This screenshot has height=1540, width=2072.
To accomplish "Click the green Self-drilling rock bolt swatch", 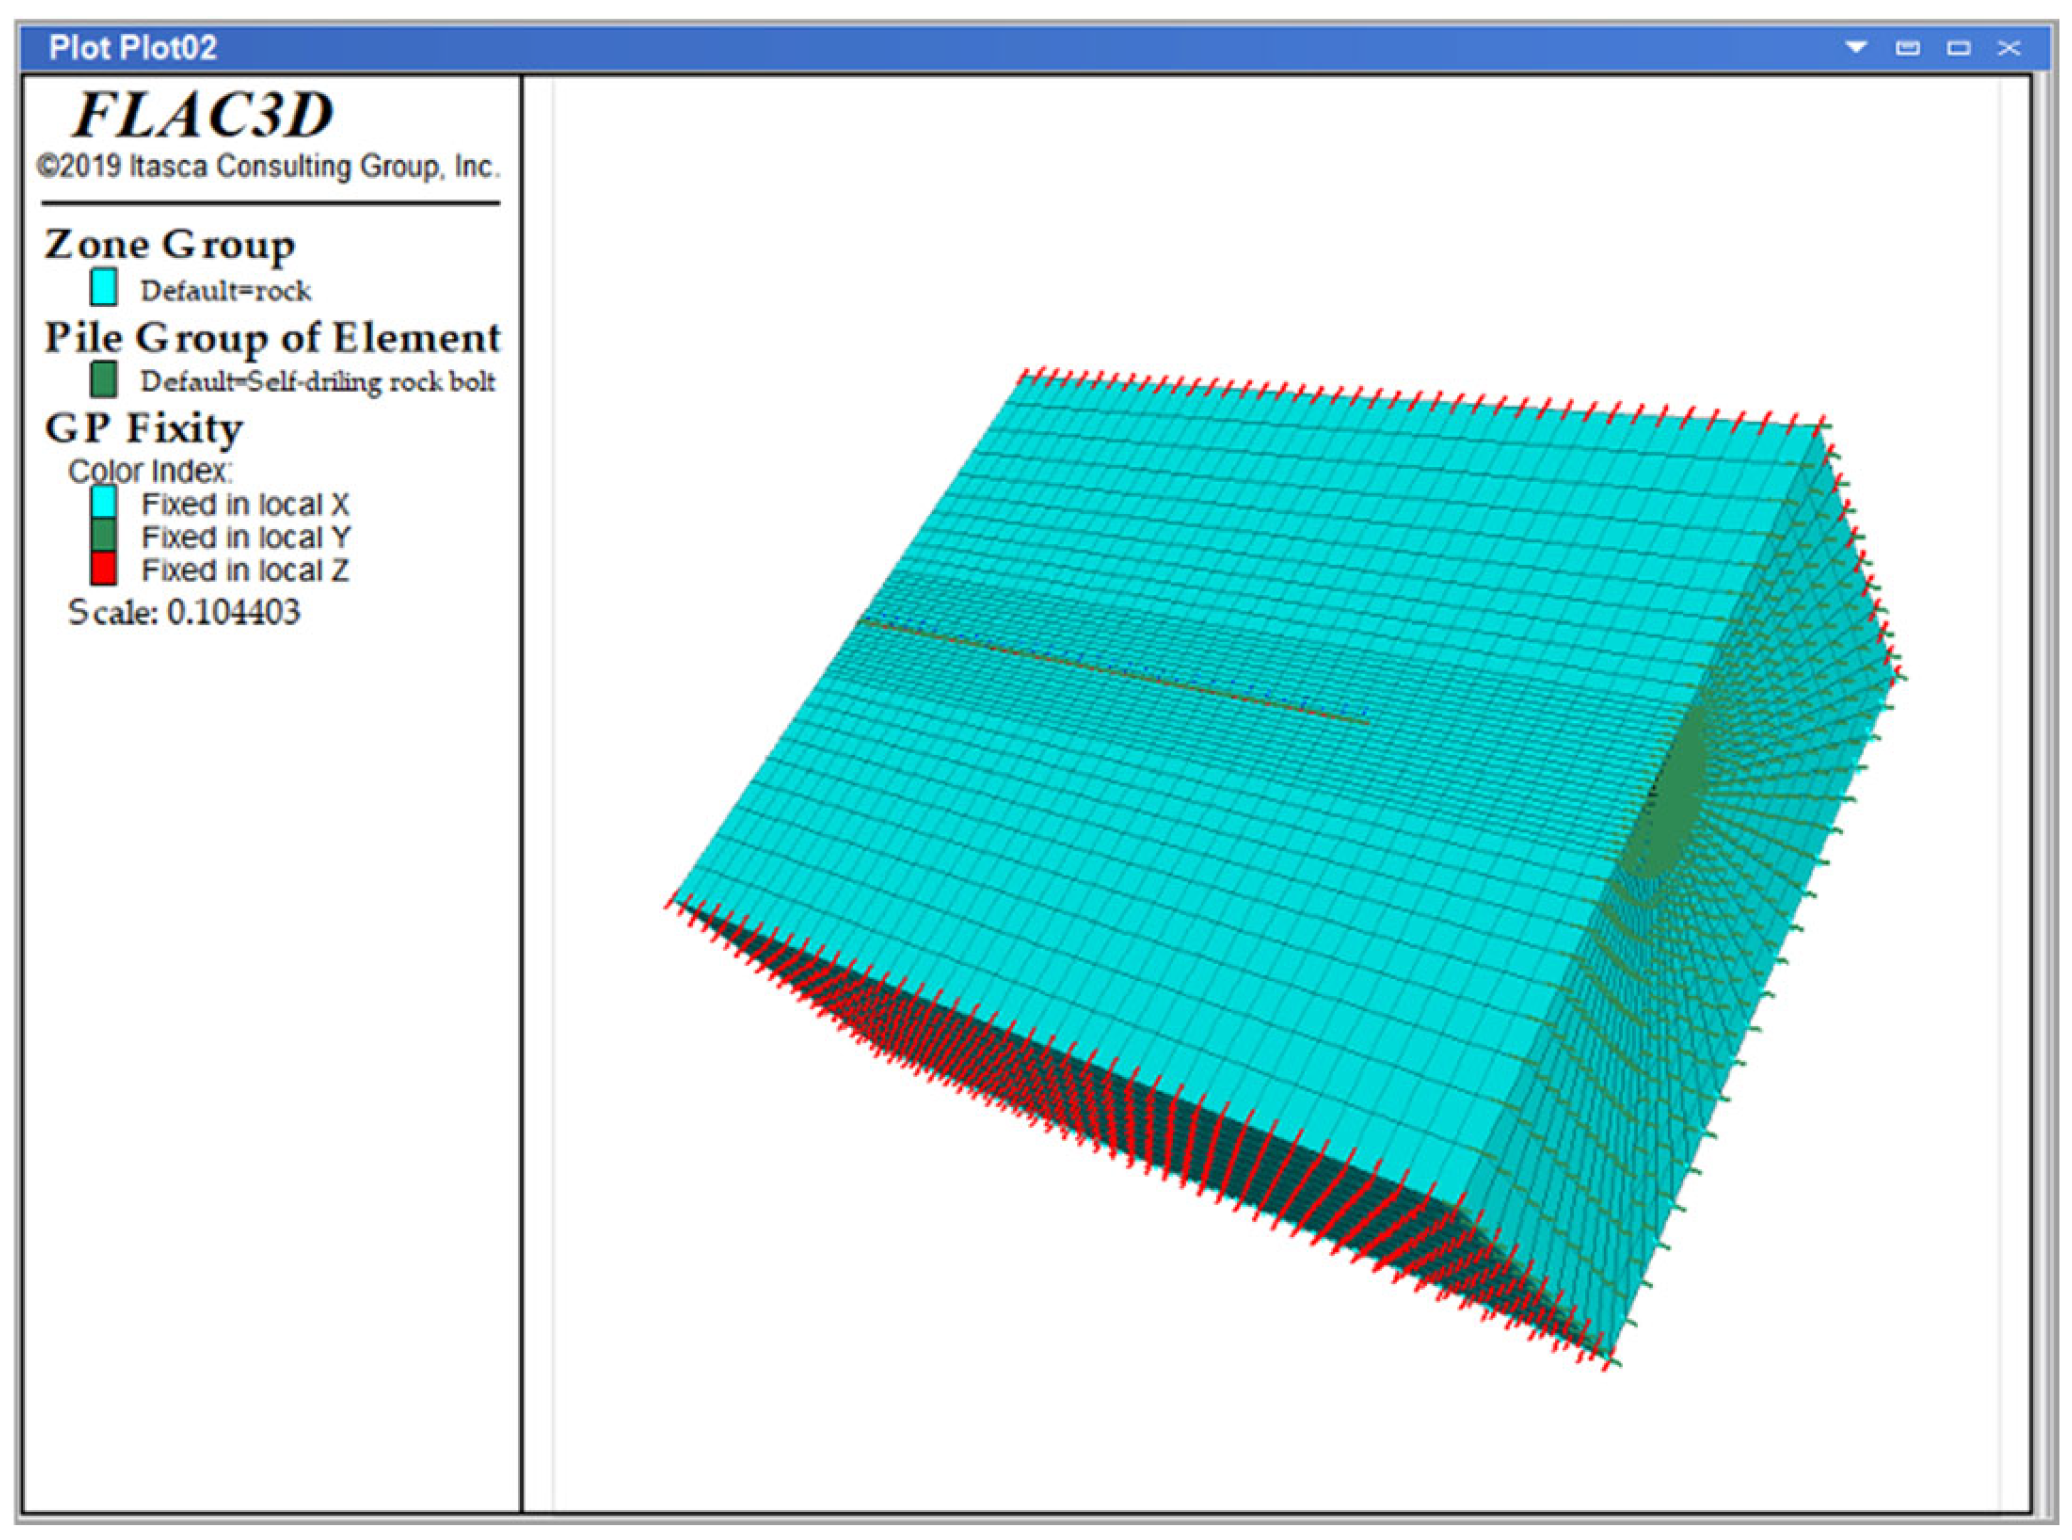I will (x=103, y=380).
